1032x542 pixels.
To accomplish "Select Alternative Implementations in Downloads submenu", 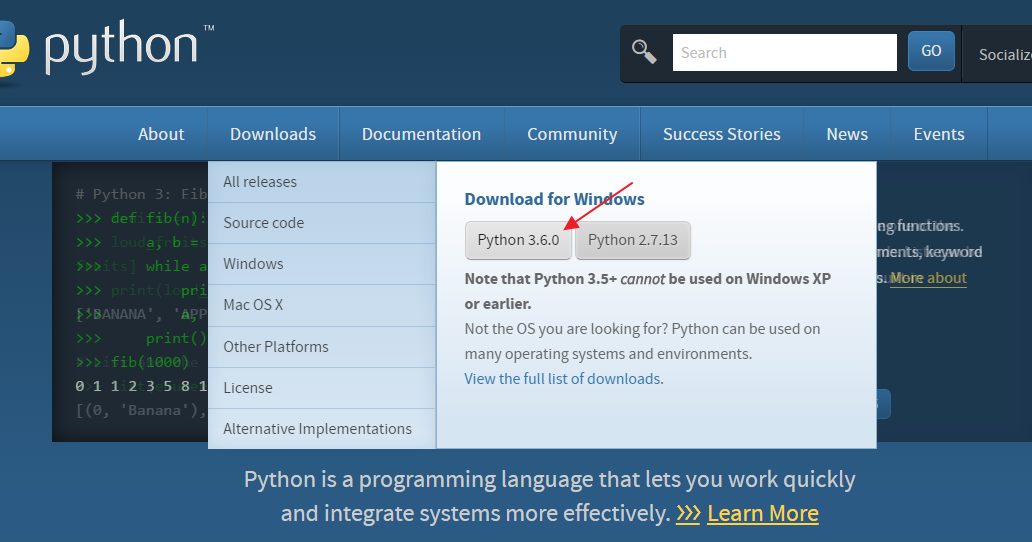I will coord(322,429).
